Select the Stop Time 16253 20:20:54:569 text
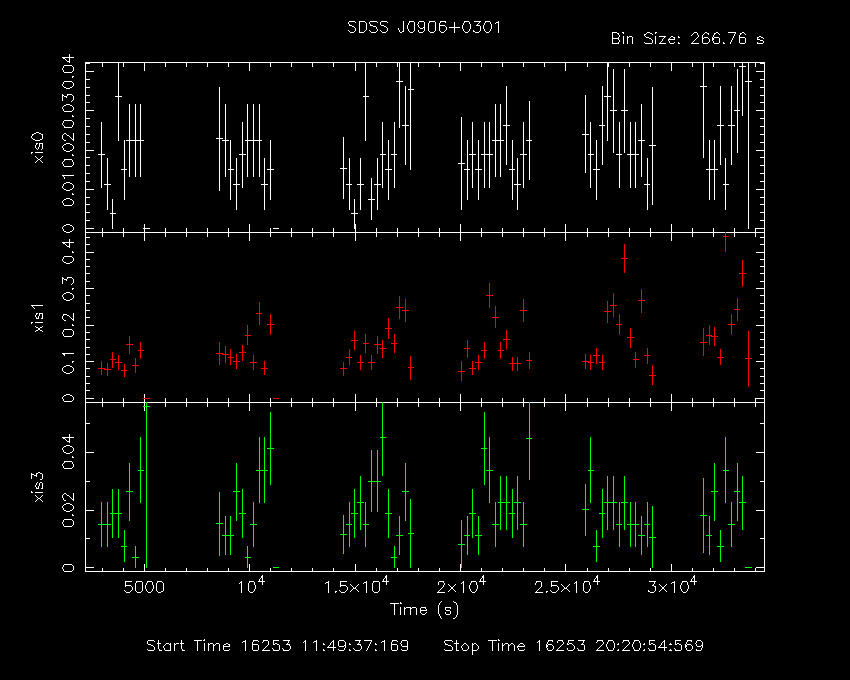Image resolution: width=850 pixels, height=680 pixels. click(x=574, y=646)
